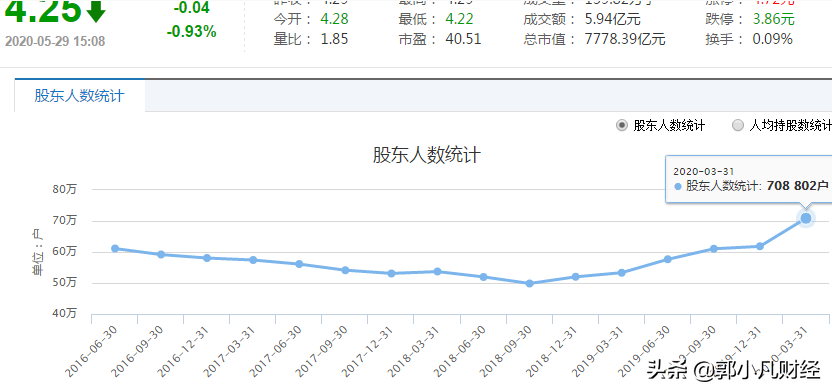The width and height of the screenshot is (832, 392).
Task: Click the 80万 y-axis label
Action: pos(66,189)
